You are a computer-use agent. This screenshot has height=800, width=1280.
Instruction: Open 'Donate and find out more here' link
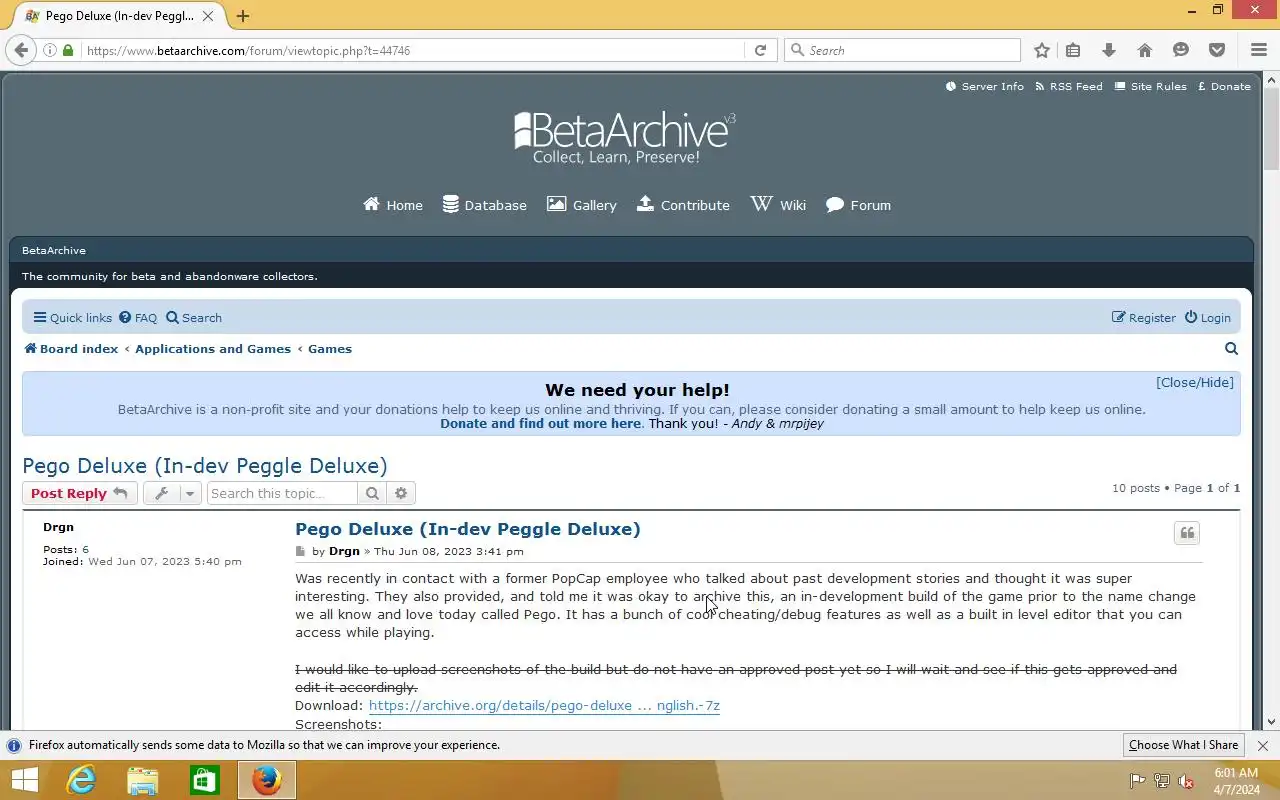pyautogui.click(x=541, y=423)
